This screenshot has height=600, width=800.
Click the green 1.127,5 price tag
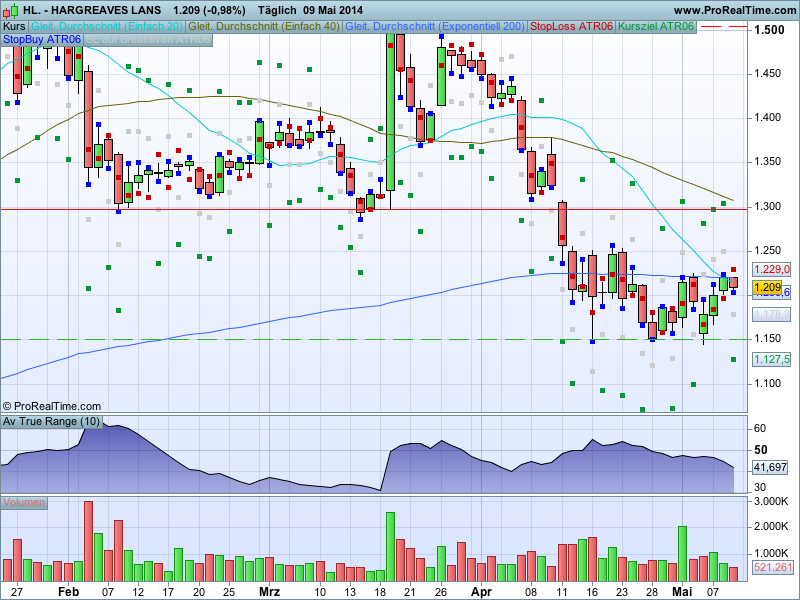[771, 359]
